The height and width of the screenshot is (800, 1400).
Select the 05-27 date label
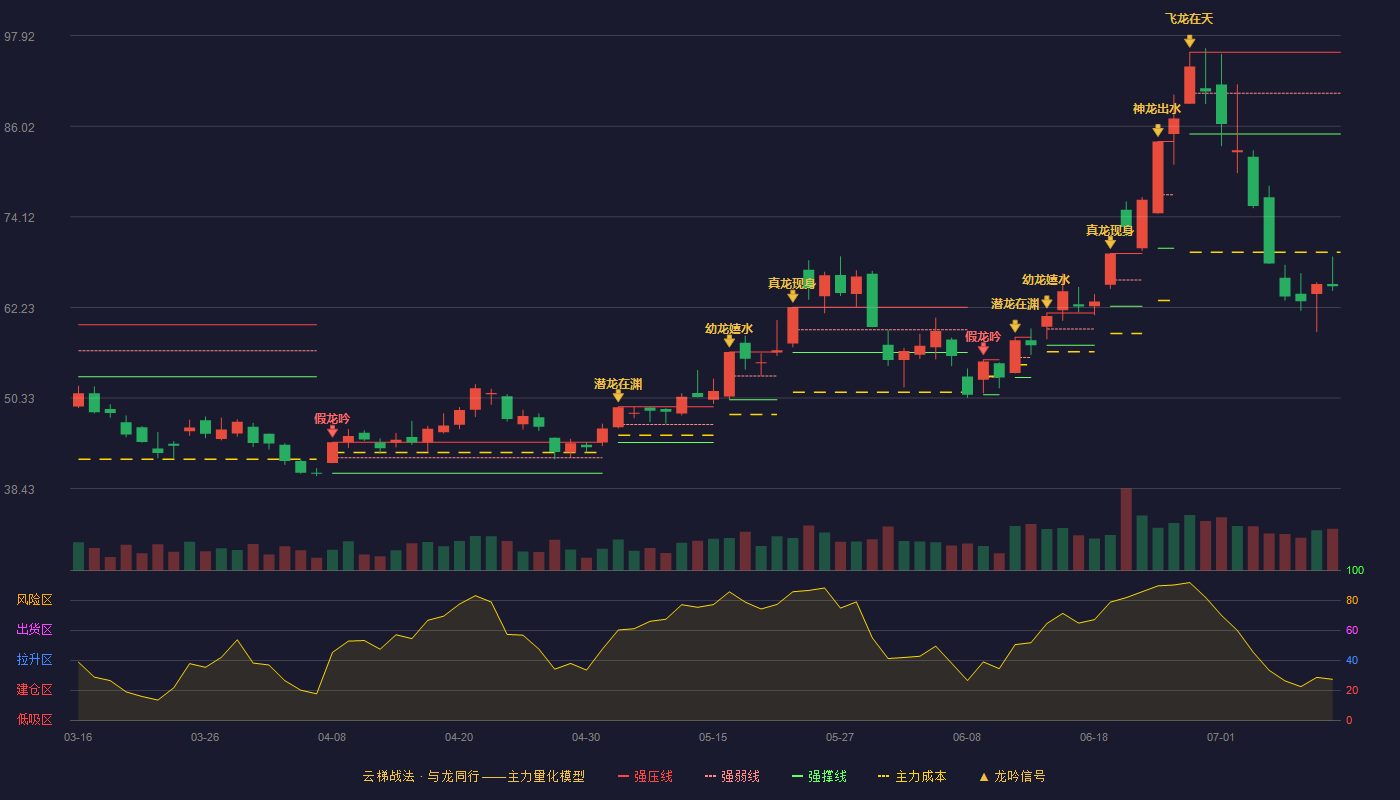coord(840,737)
